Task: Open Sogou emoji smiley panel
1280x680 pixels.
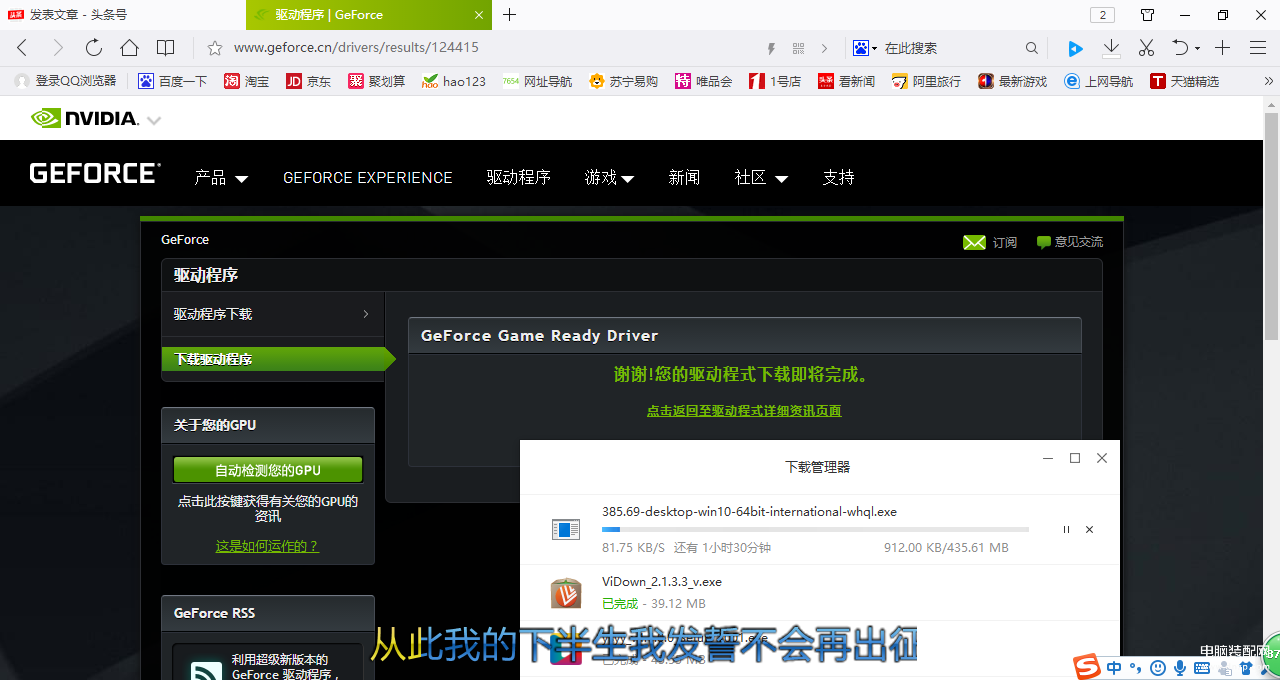Action: point(1158,667)
